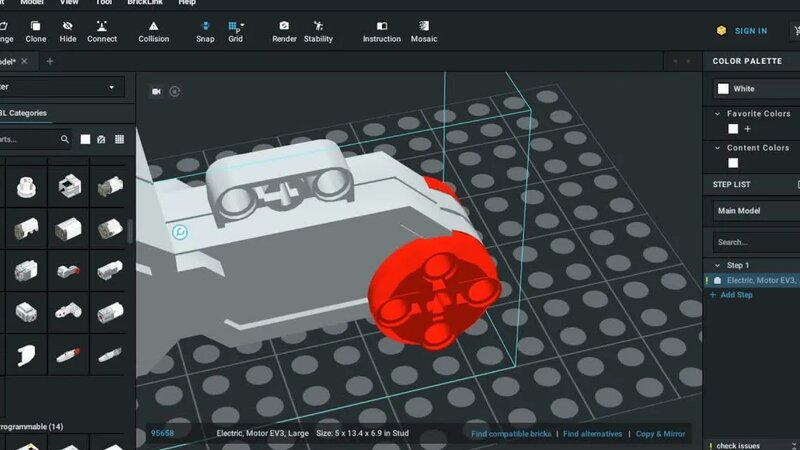Select middle thumbnail in second parts row
Screen dimensions: 800x450
coord(68,229)
